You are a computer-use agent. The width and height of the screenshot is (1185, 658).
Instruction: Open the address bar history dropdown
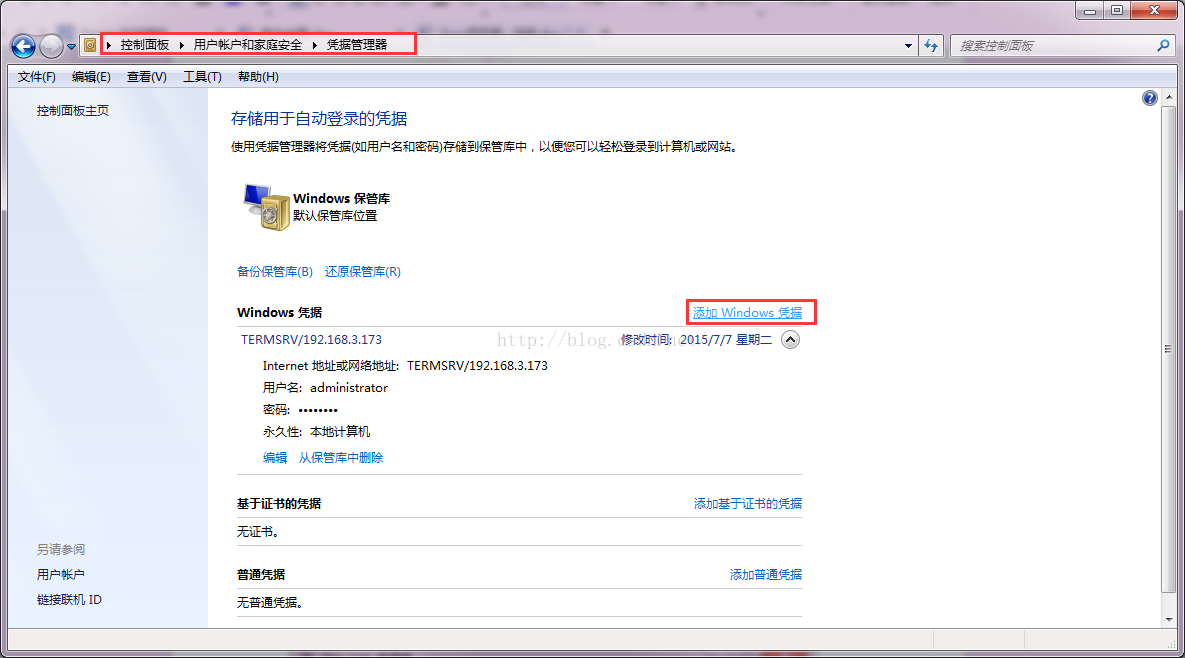point(908,46)
